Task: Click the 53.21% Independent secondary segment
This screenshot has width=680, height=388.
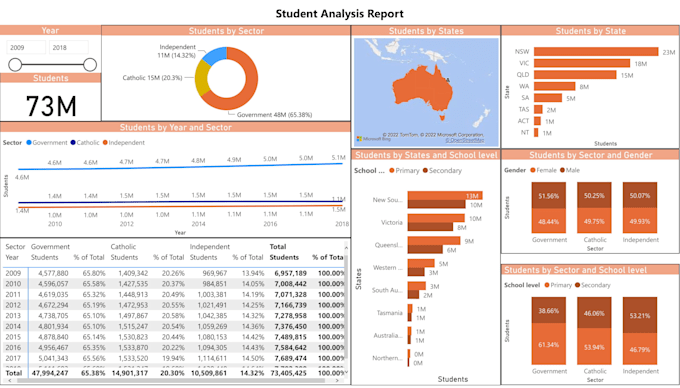Action: point(640,315)
